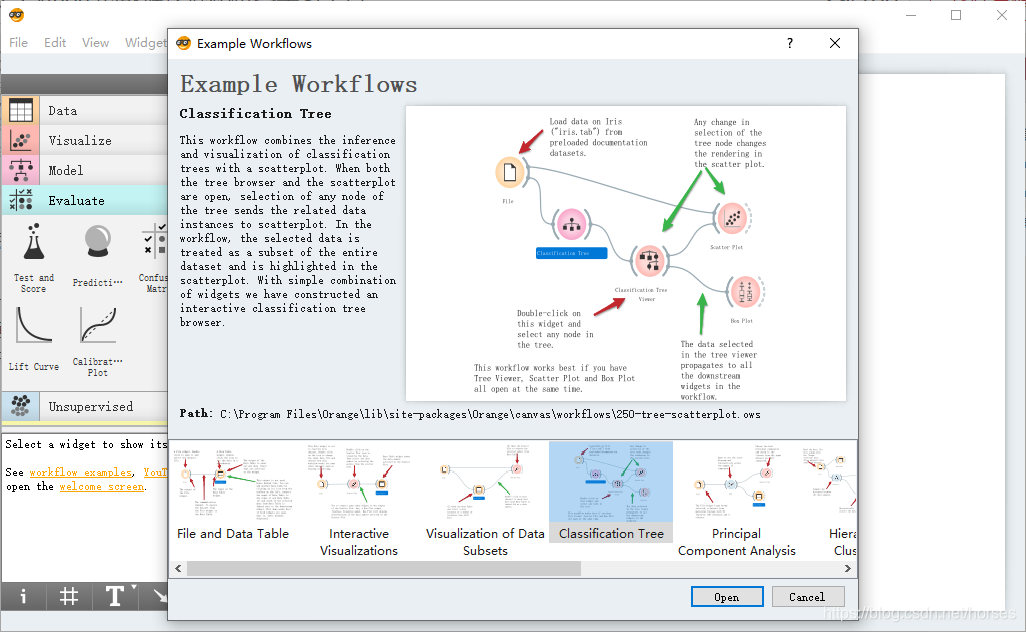Select the Classification Tree workflow thumbnail

tap(611, 492)
